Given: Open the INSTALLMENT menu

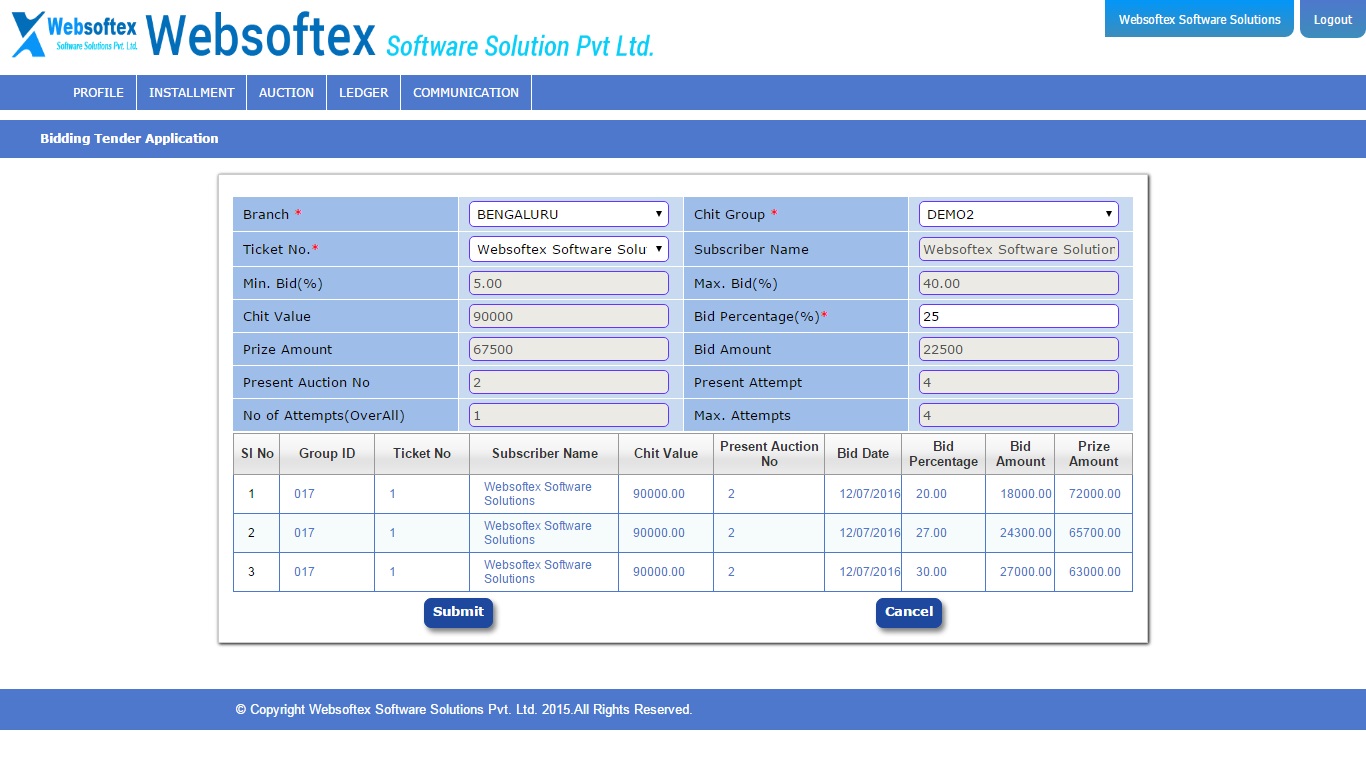Looking at the screenshot, I should coord(192,92).
